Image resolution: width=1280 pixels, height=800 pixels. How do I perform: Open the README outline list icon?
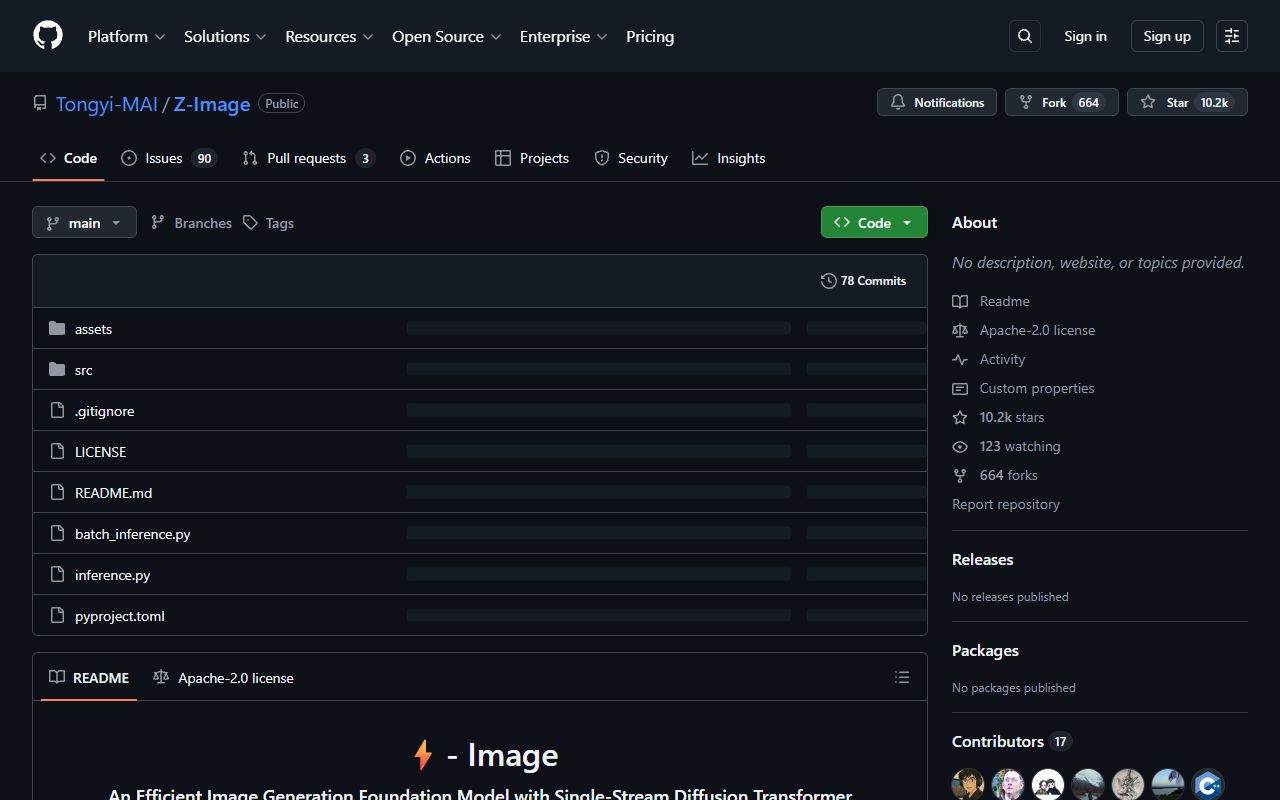coord(901,677)
